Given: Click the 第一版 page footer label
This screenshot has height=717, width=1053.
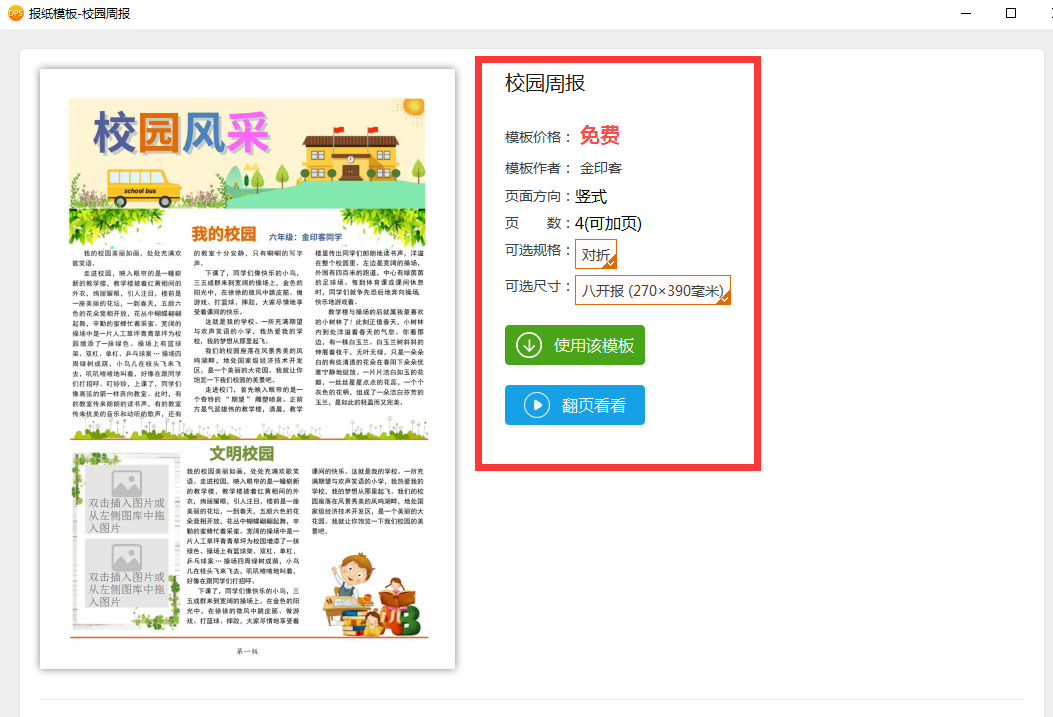Looking at the screenshot, I should (247, 651).
